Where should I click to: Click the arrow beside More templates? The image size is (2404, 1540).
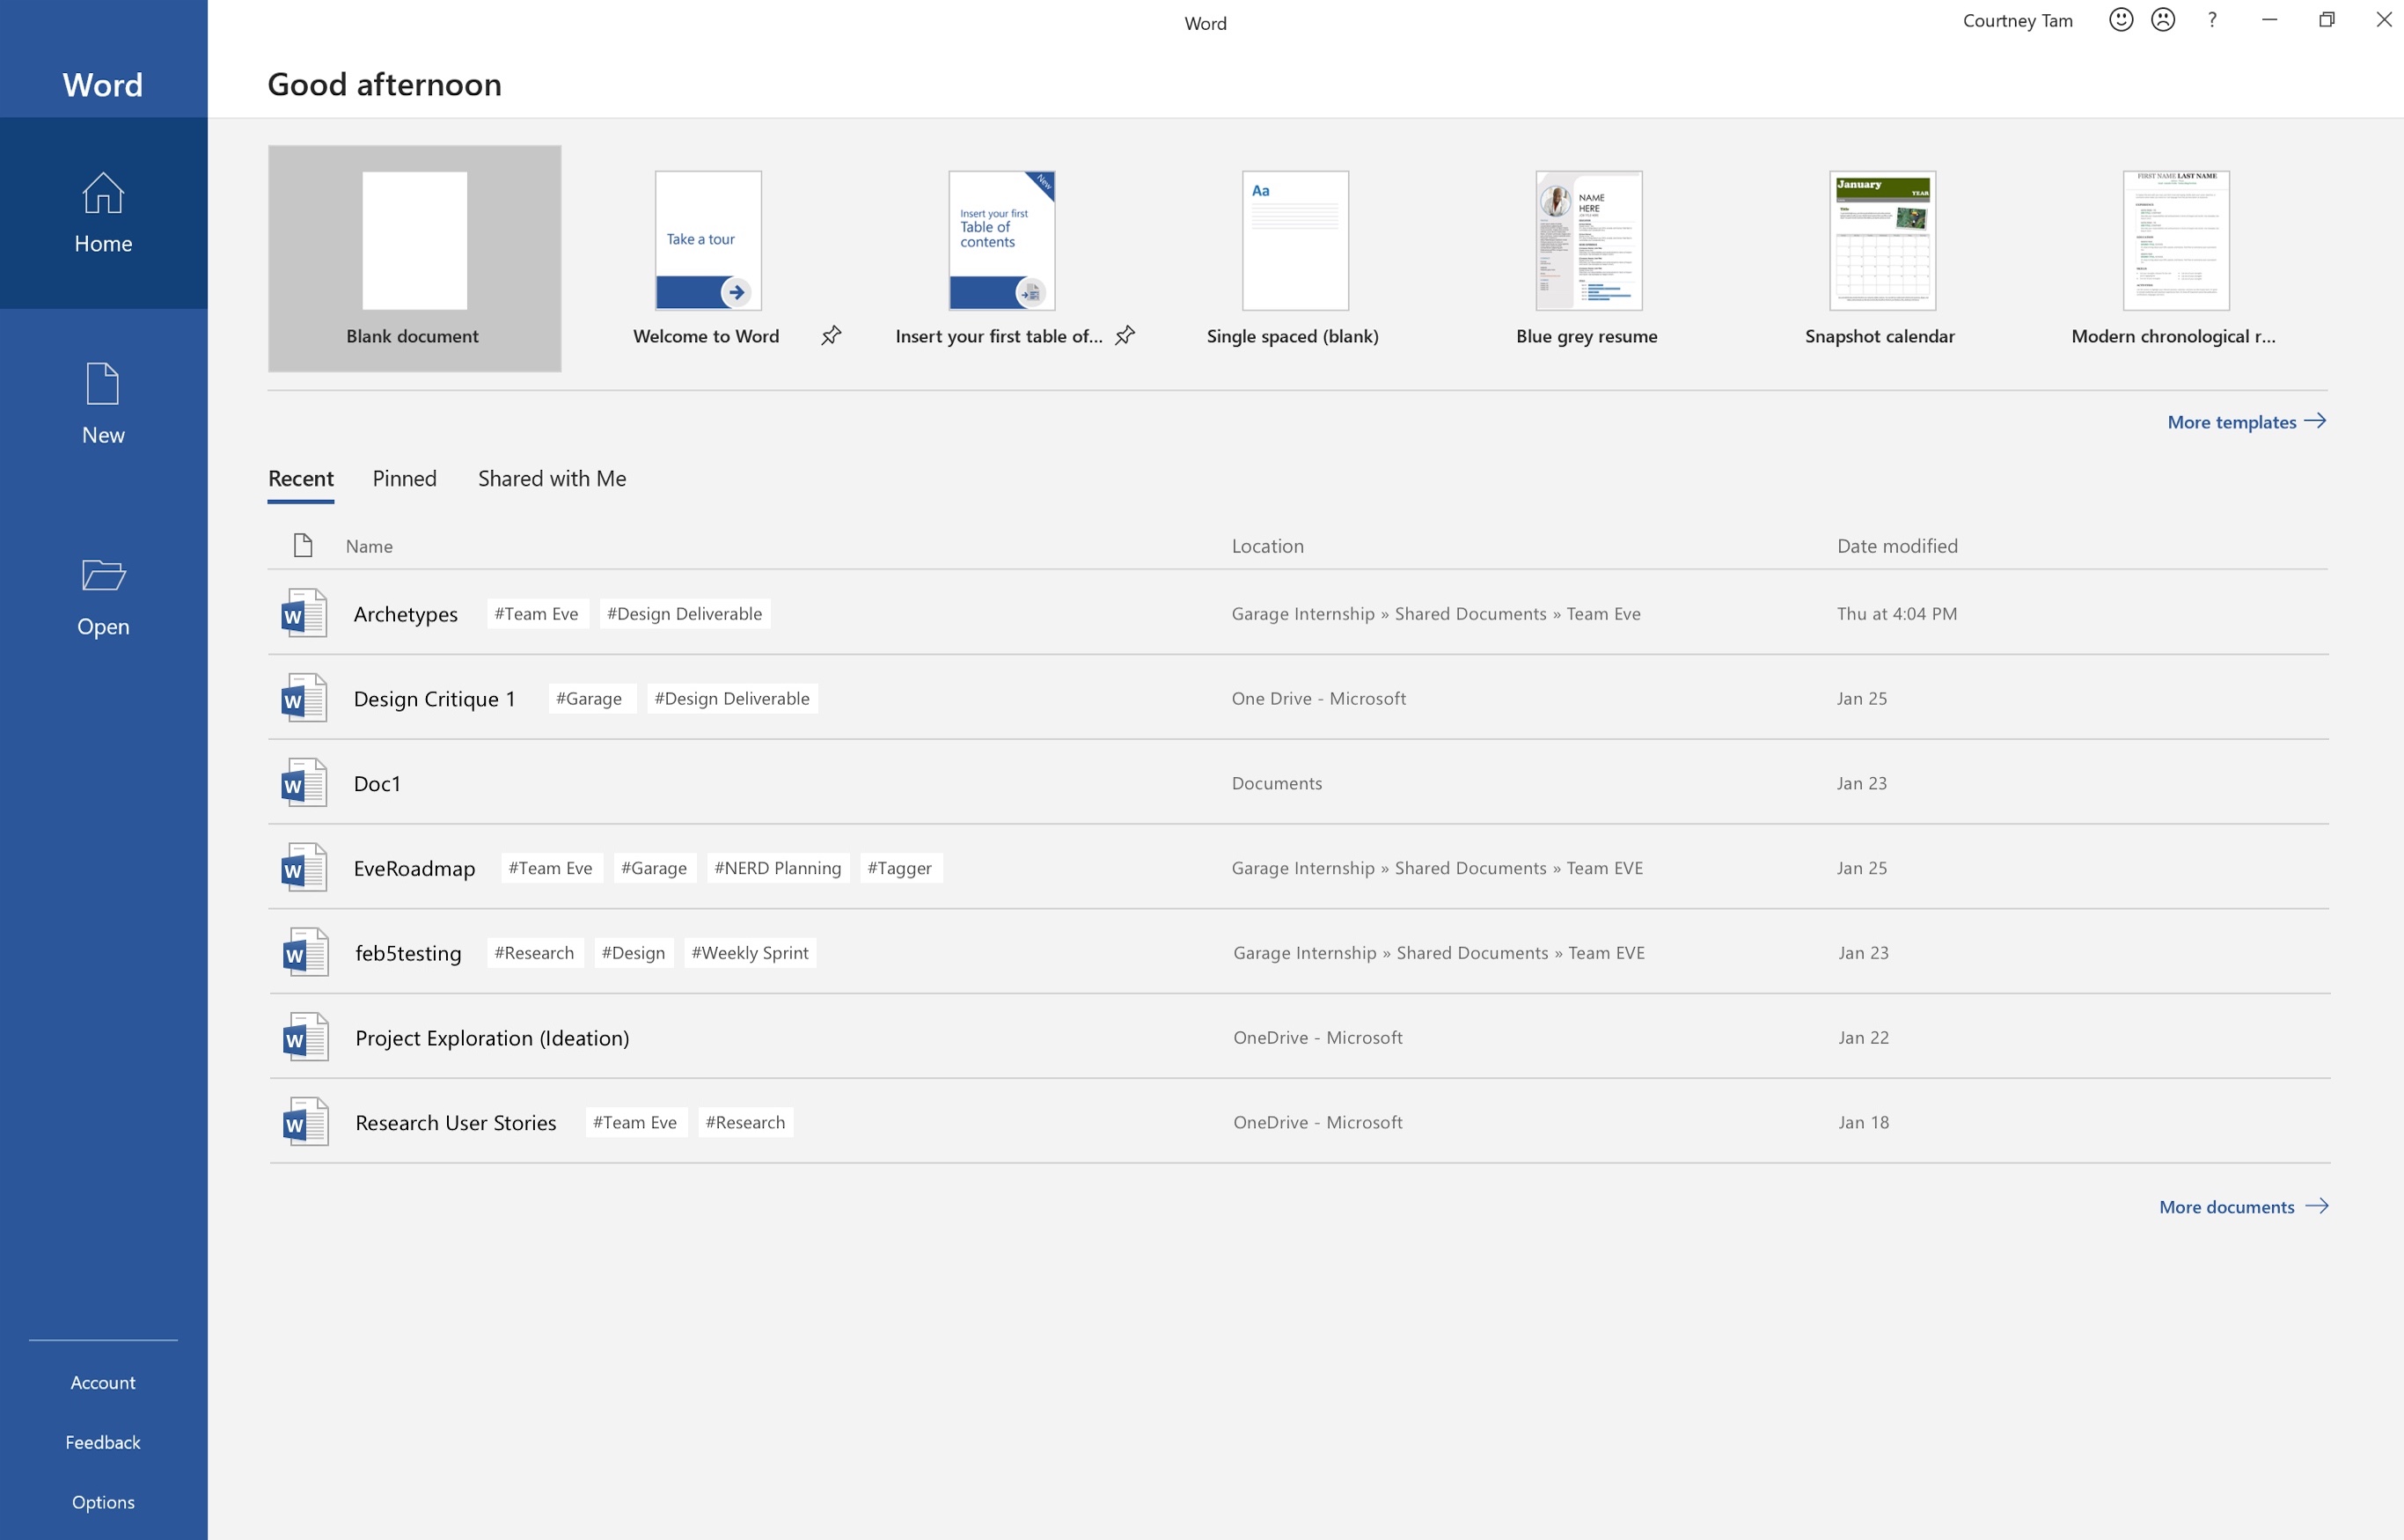[x=2315, y=421]
